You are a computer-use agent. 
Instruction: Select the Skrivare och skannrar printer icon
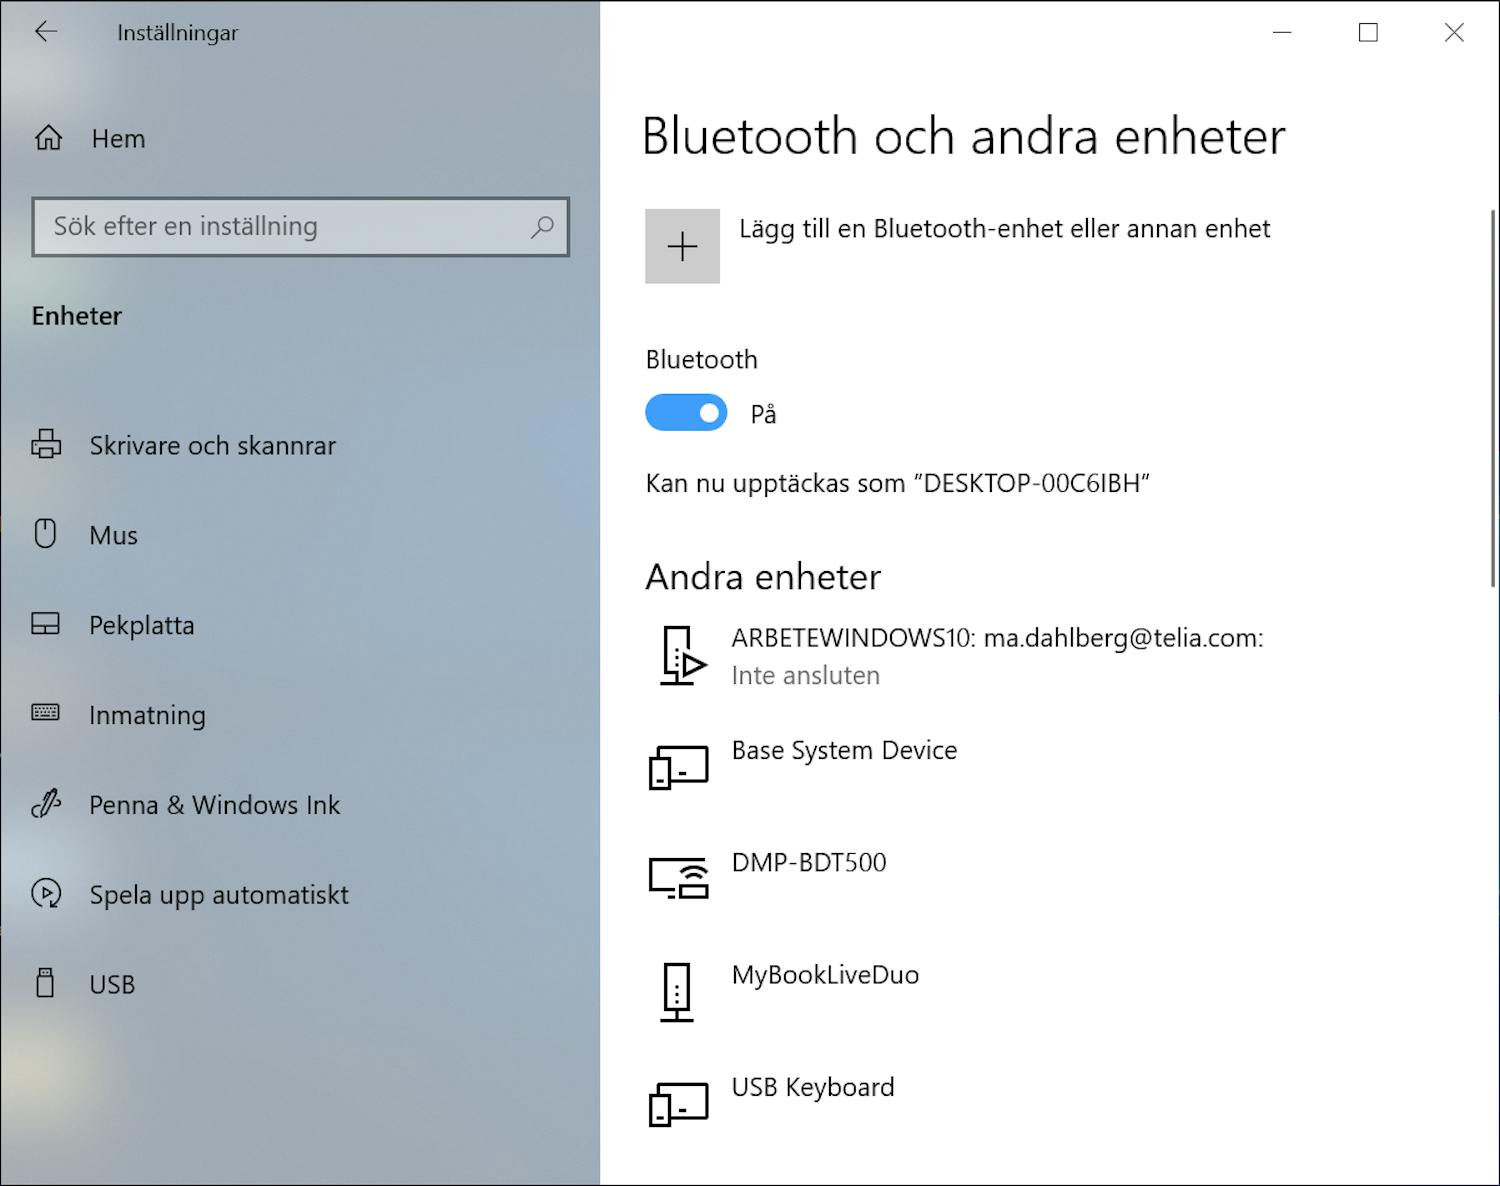coord(45,445)
